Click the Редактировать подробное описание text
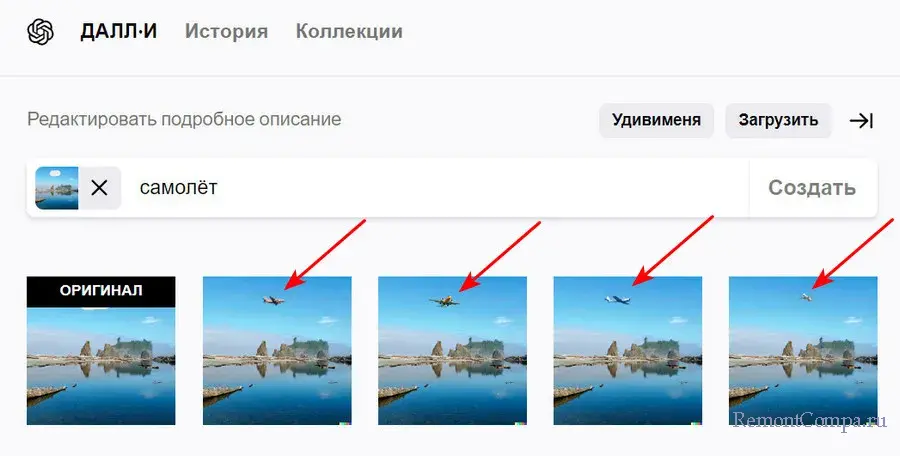Image resolution: width=900 pixels, height=456 pixels. pos(184,119)
